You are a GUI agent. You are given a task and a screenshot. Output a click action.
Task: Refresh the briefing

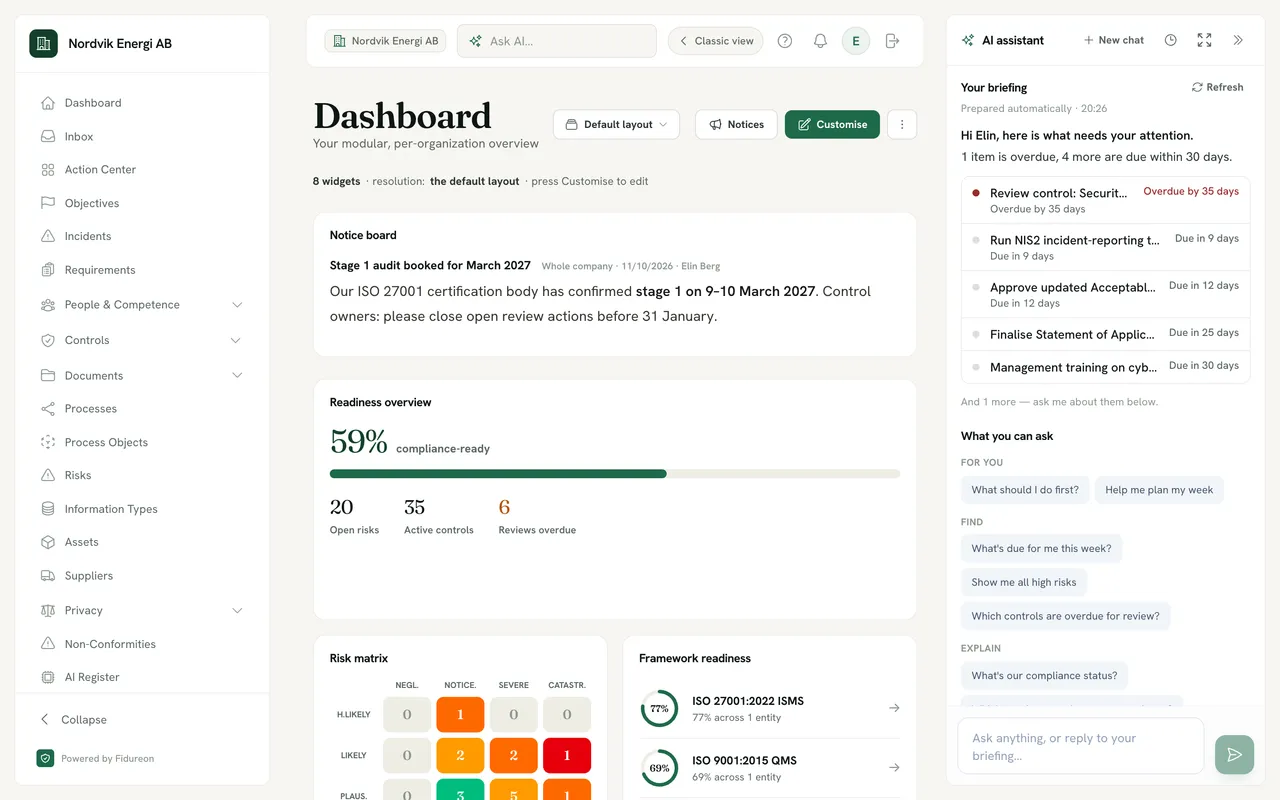point(1217,87)
